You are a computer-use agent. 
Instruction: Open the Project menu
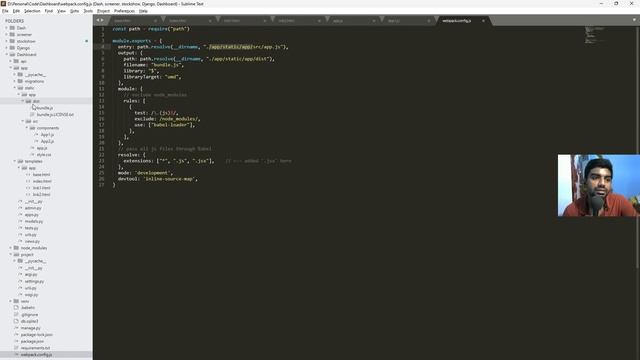point(103,11)
